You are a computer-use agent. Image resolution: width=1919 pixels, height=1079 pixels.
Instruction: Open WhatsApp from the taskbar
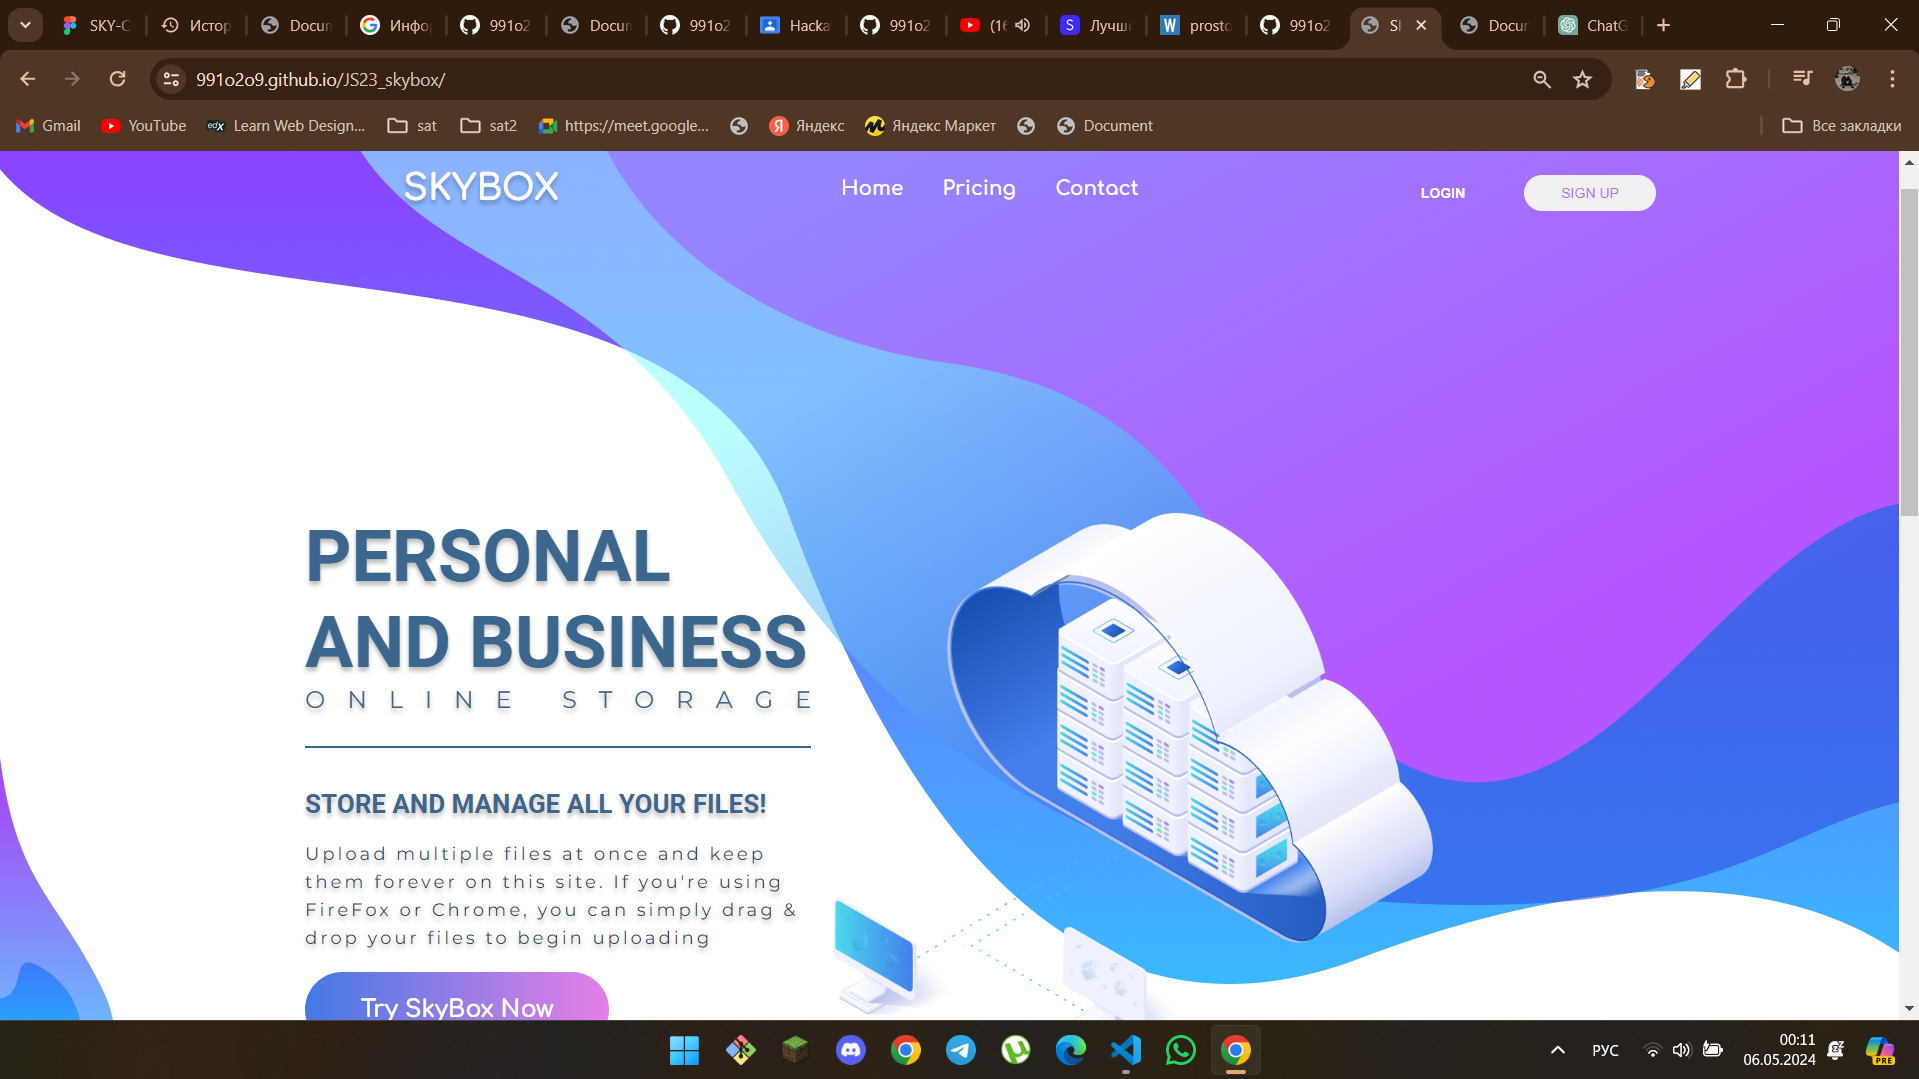point(1181,1050)
